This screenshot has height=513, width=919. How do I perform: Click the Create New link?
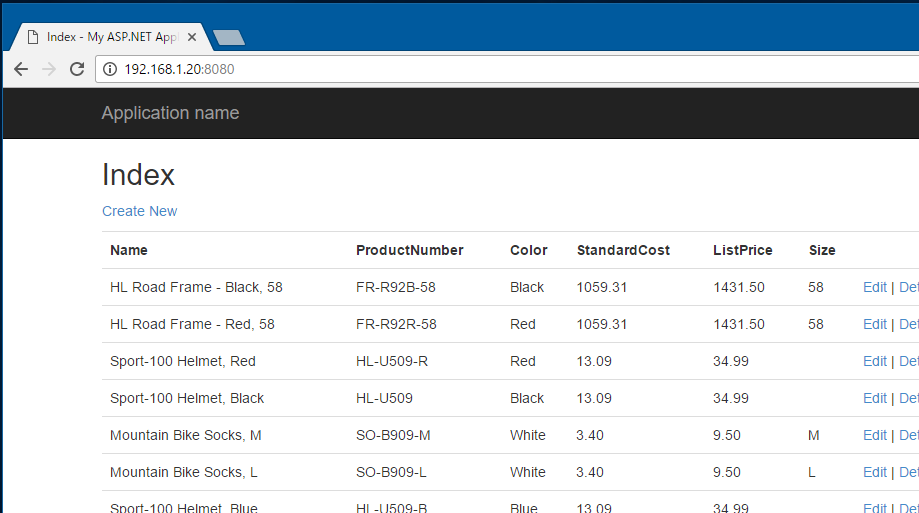tap(139, 211)
